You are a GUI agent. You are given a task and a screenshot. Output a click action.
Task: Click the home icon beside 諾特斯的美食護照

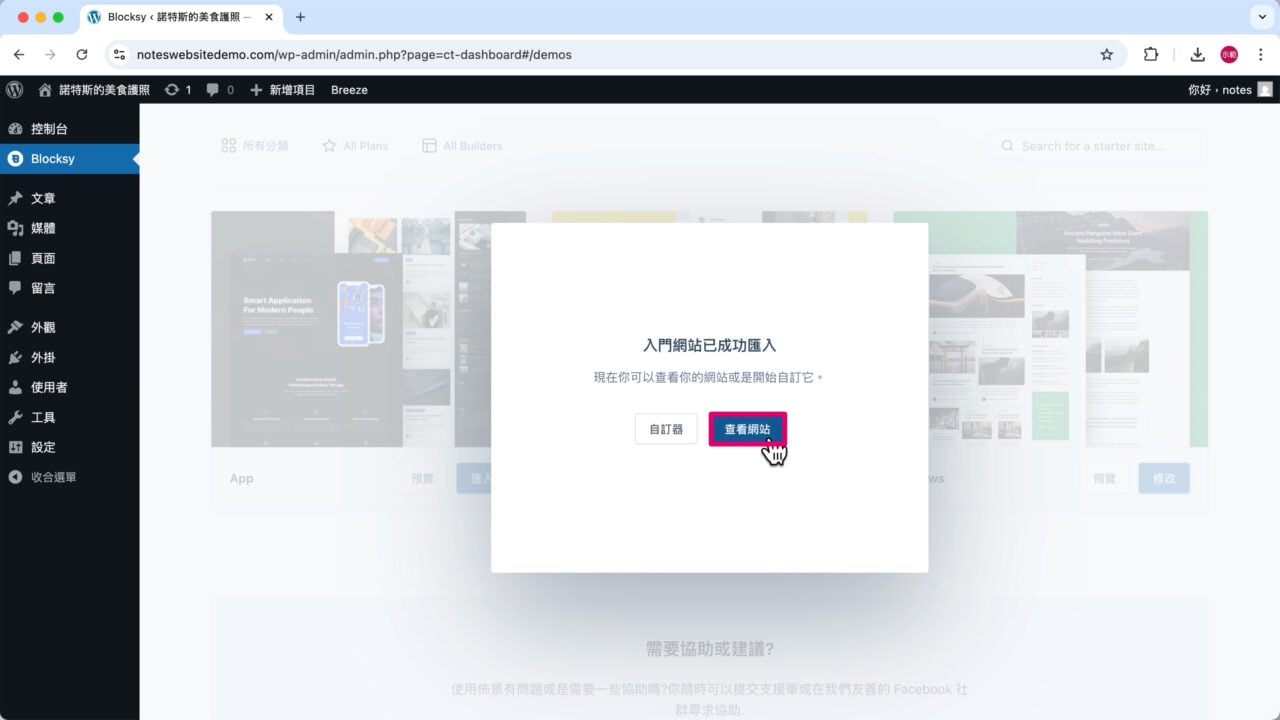(x=46, y=90)
